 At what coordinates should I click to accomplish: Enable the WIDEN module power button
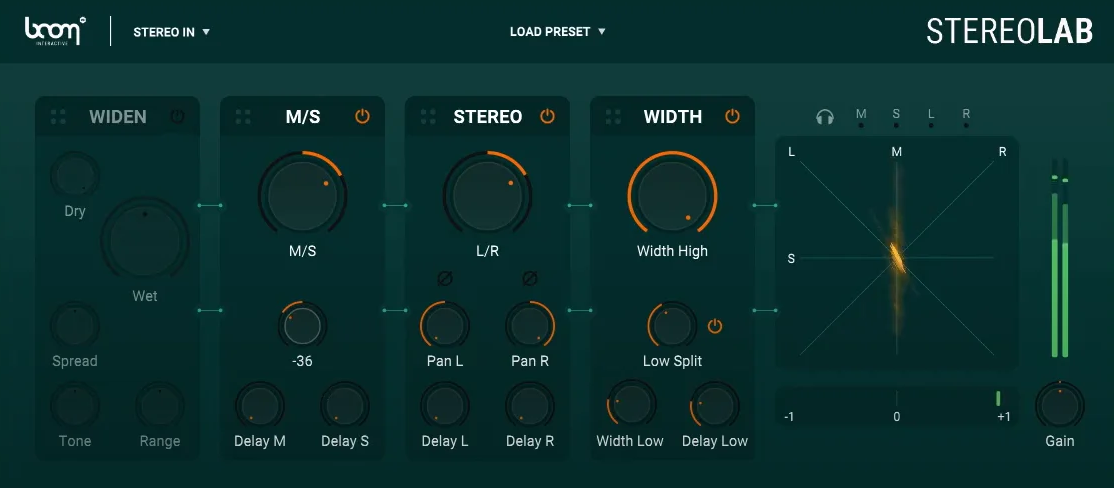pos(177,117)
